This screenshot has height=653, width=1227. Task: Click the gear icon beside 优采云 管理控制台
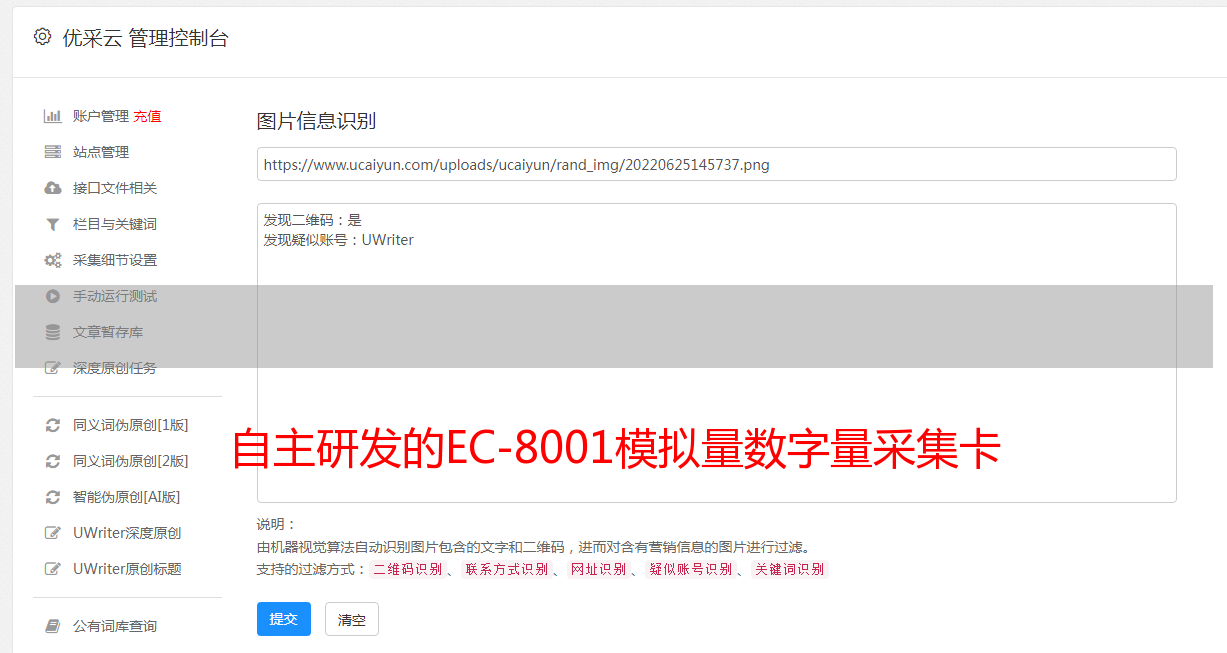tap(42, 37)
